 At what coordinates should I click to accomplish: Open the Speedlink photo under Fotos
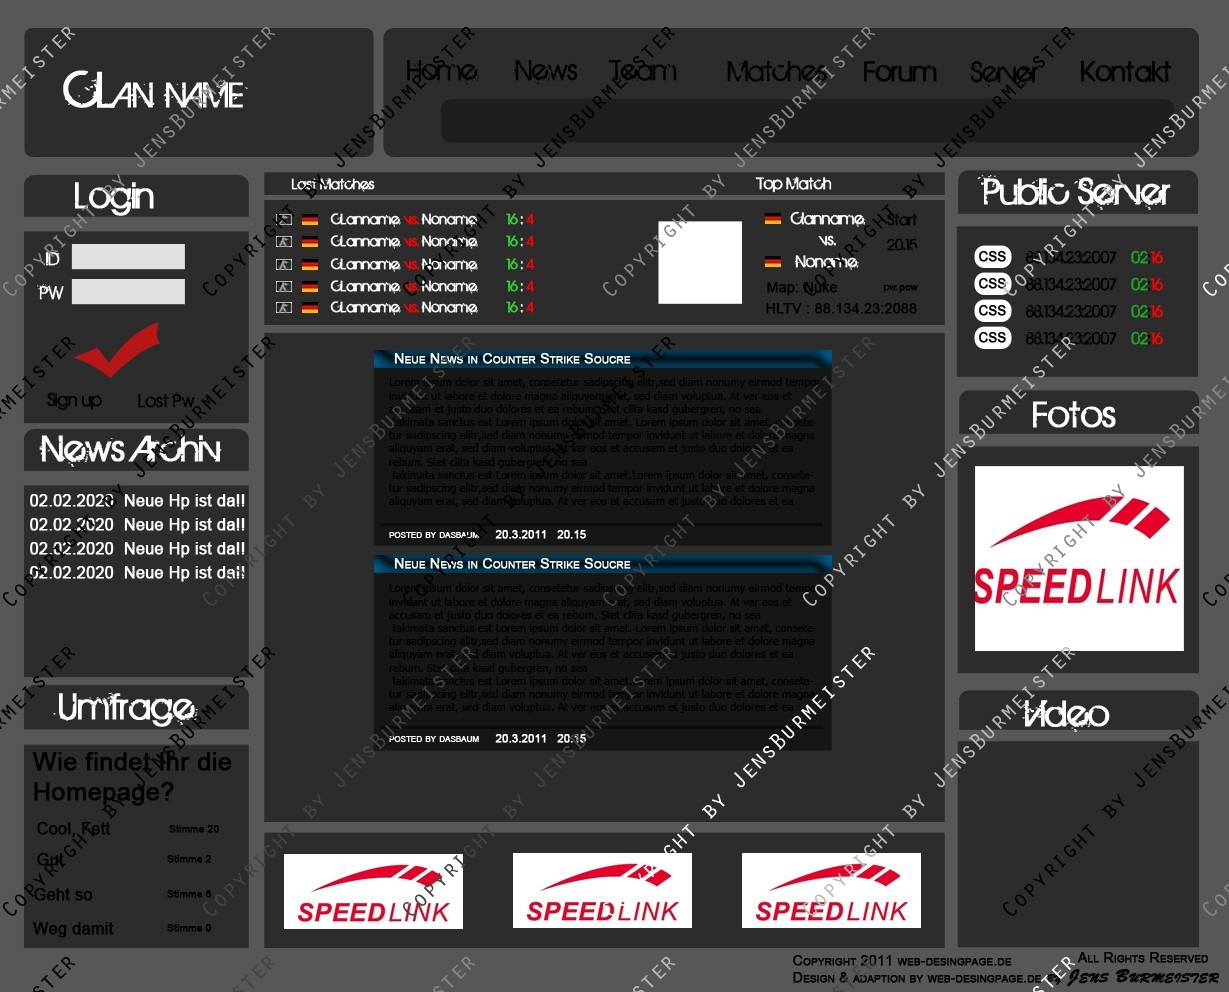1079,559
